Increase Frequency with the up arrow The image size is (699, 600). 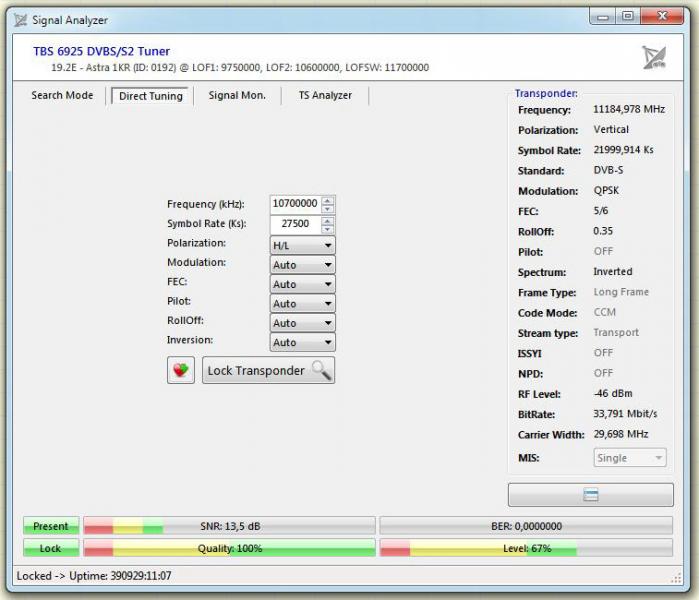point(328,199)
